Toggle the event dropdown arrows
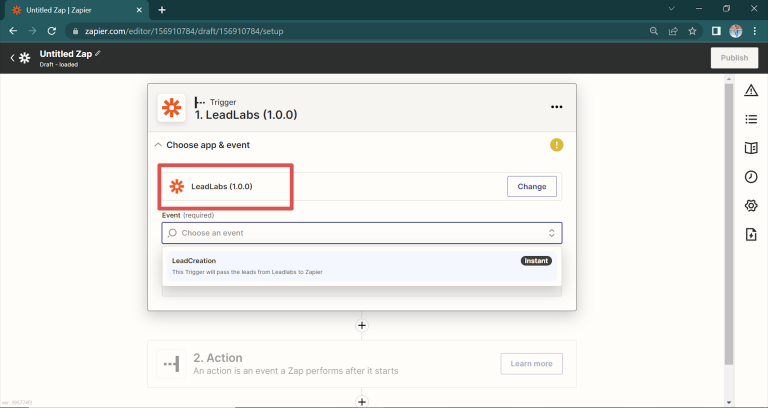 tap(552, 233)
